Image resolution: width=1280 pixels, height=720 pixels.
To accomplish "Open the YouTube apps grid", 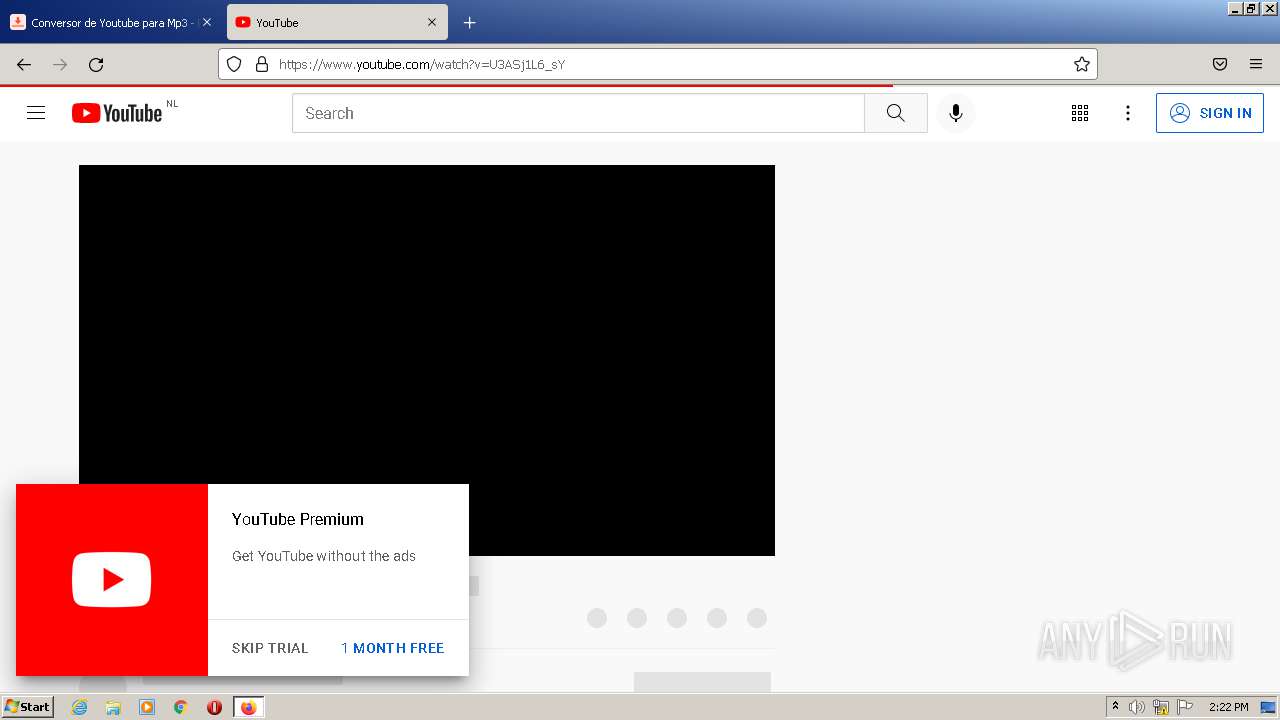I will pos(1080,113).
